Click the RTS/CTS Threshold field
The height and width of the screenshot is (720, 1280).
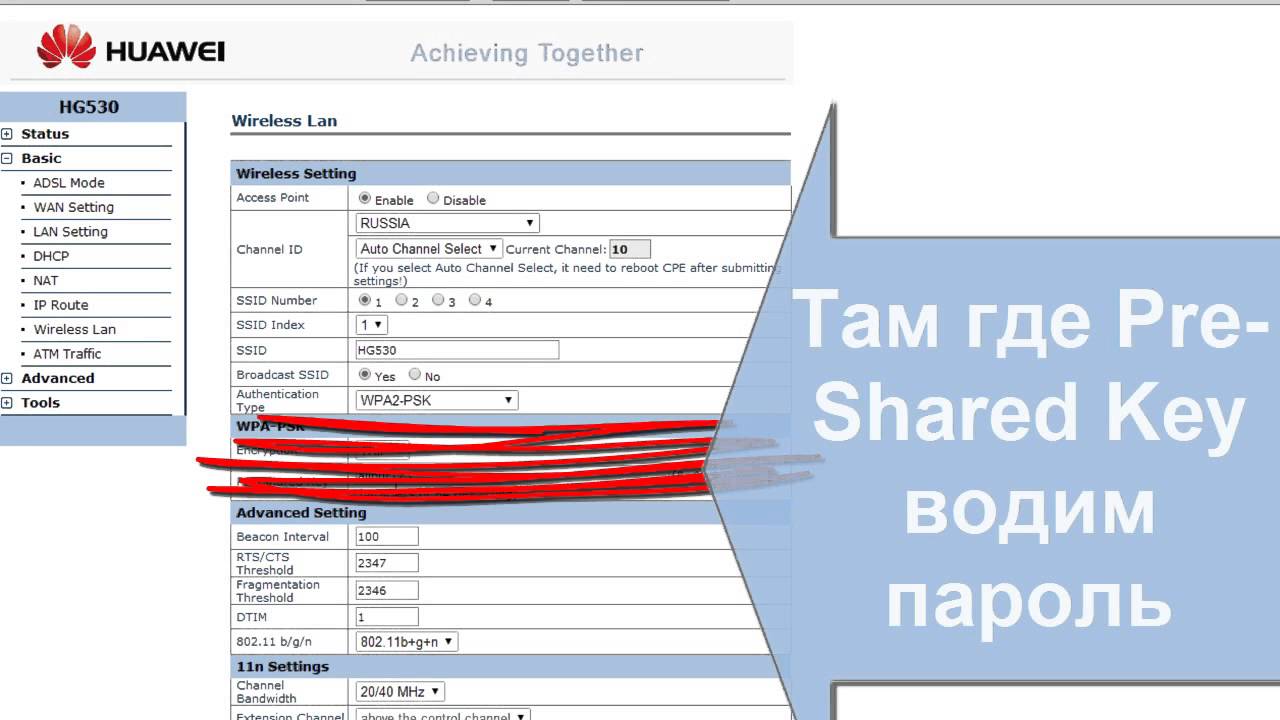tap(387, 563)
